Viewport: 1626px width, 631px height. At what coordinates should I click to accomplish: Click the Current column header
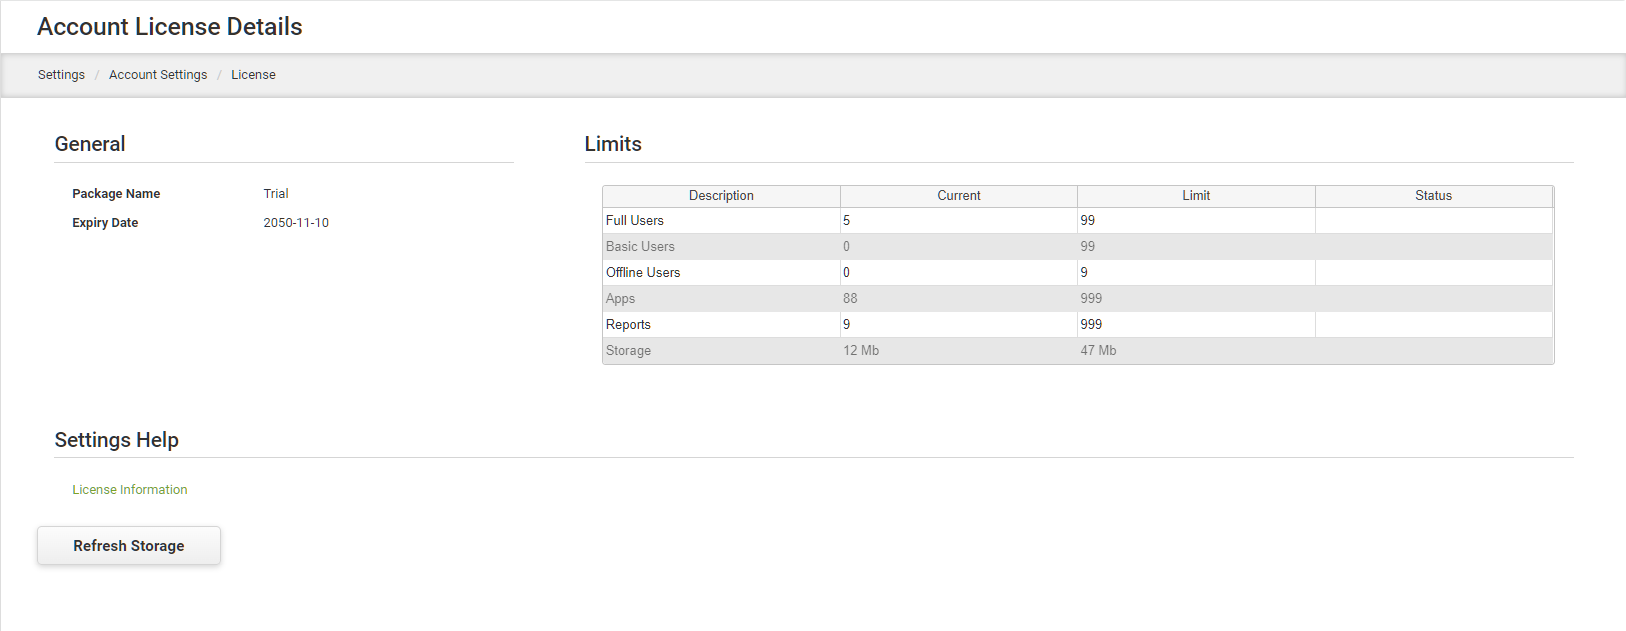pyautogui.click(x=958, y=196)
